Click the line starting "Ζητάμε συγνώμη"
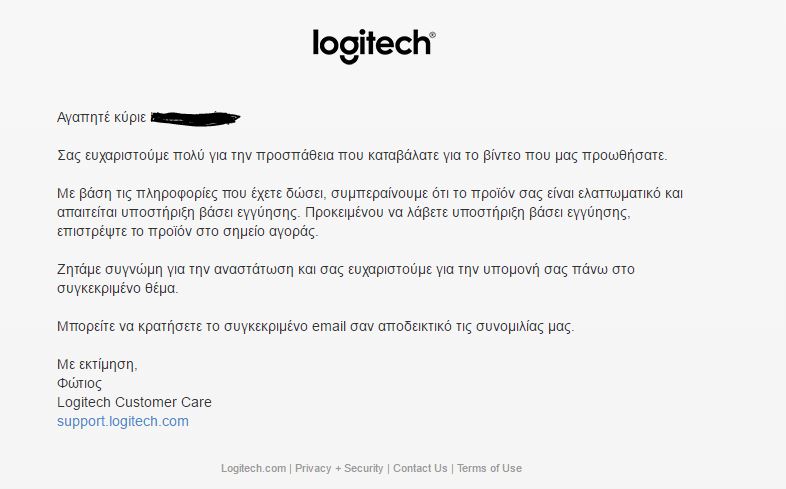 (346, 270)
